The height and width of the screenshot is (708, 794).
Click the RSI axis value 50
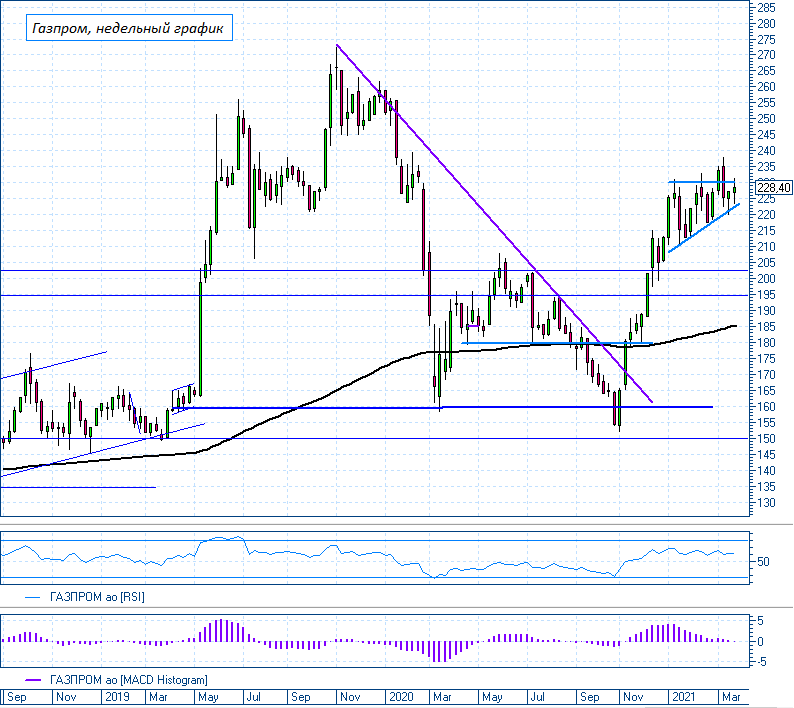763,561
